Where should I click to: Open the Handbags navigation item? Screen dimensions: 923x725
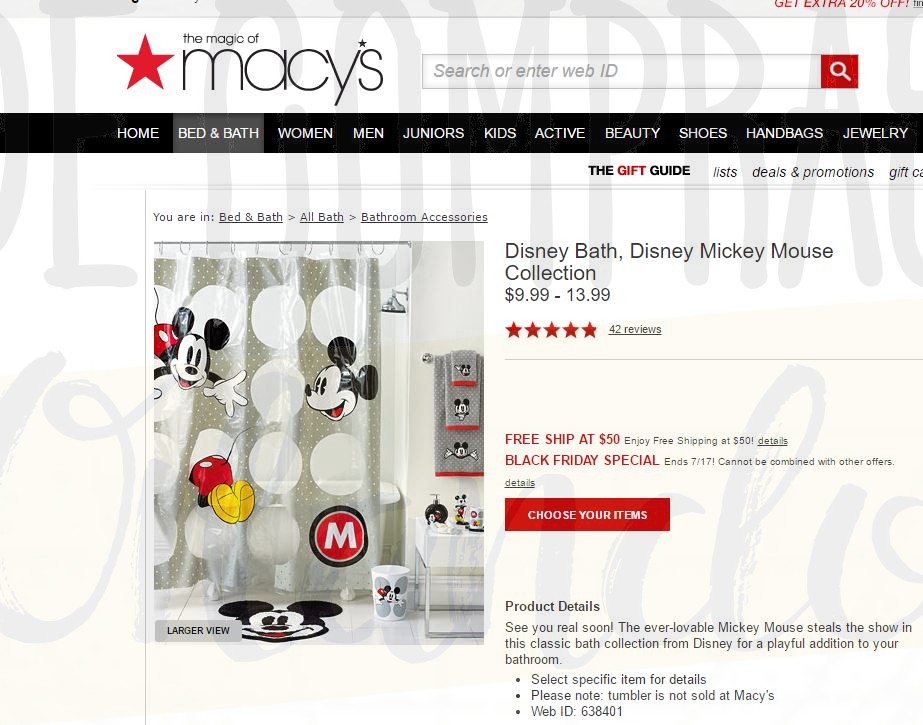point(784,133)
